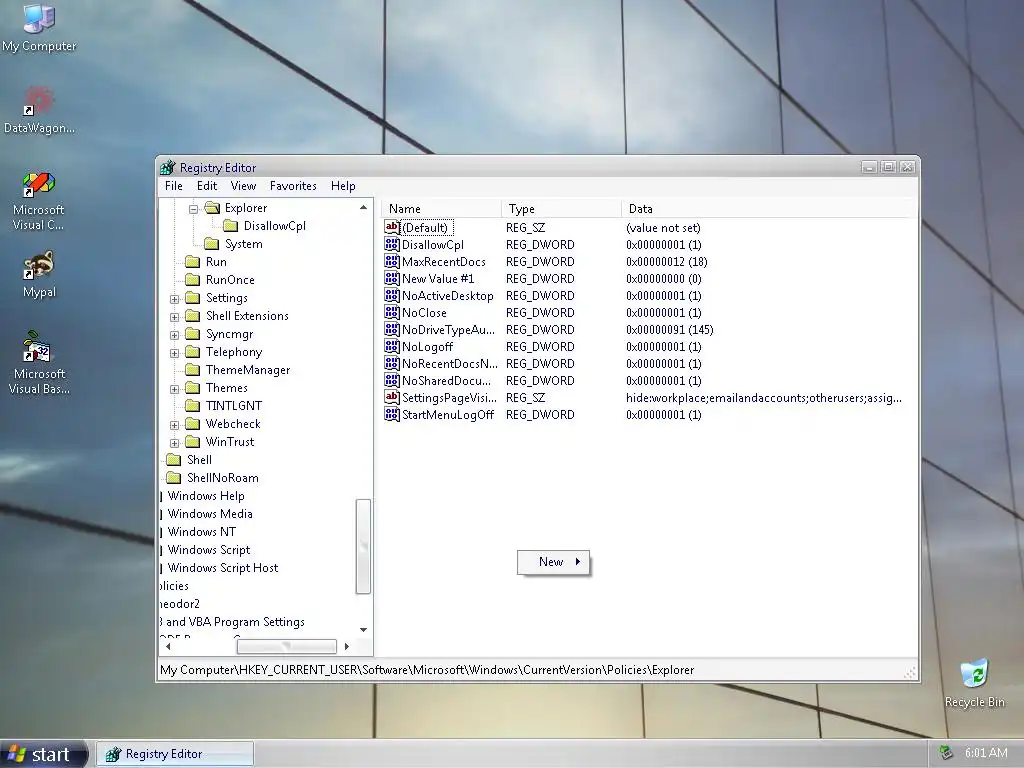Click the tree scroll right arrow
1024x768 pixels.
[347, 647]
